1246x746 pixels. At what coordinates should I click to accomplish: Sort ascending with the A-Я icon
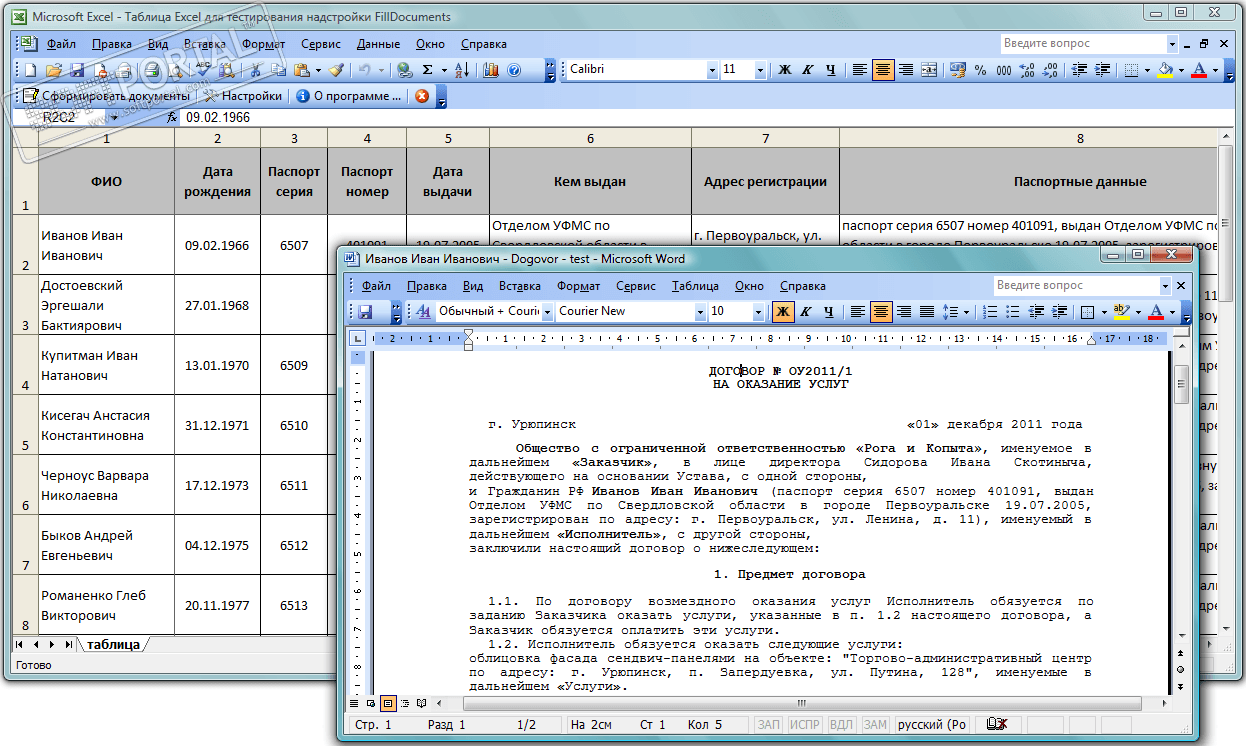click(x=461, y=70)
